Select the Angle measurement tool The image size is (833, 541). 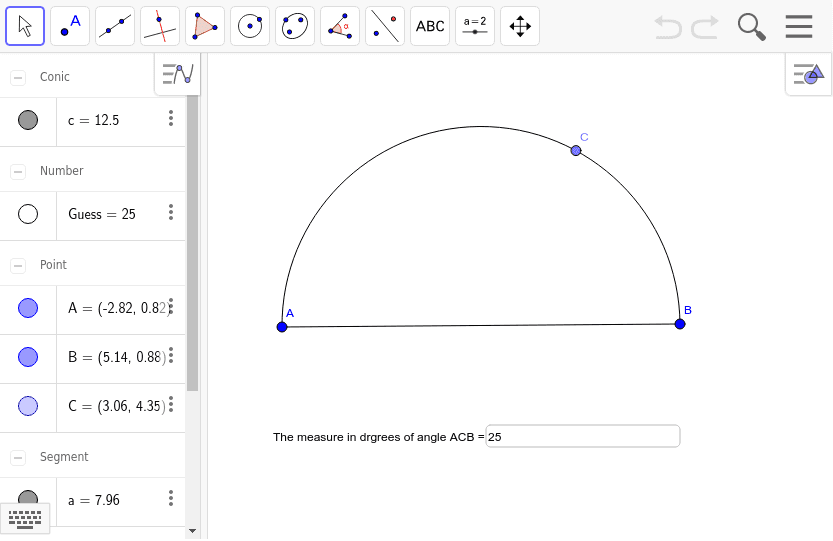pyautogui.click(x=340, y=26)
